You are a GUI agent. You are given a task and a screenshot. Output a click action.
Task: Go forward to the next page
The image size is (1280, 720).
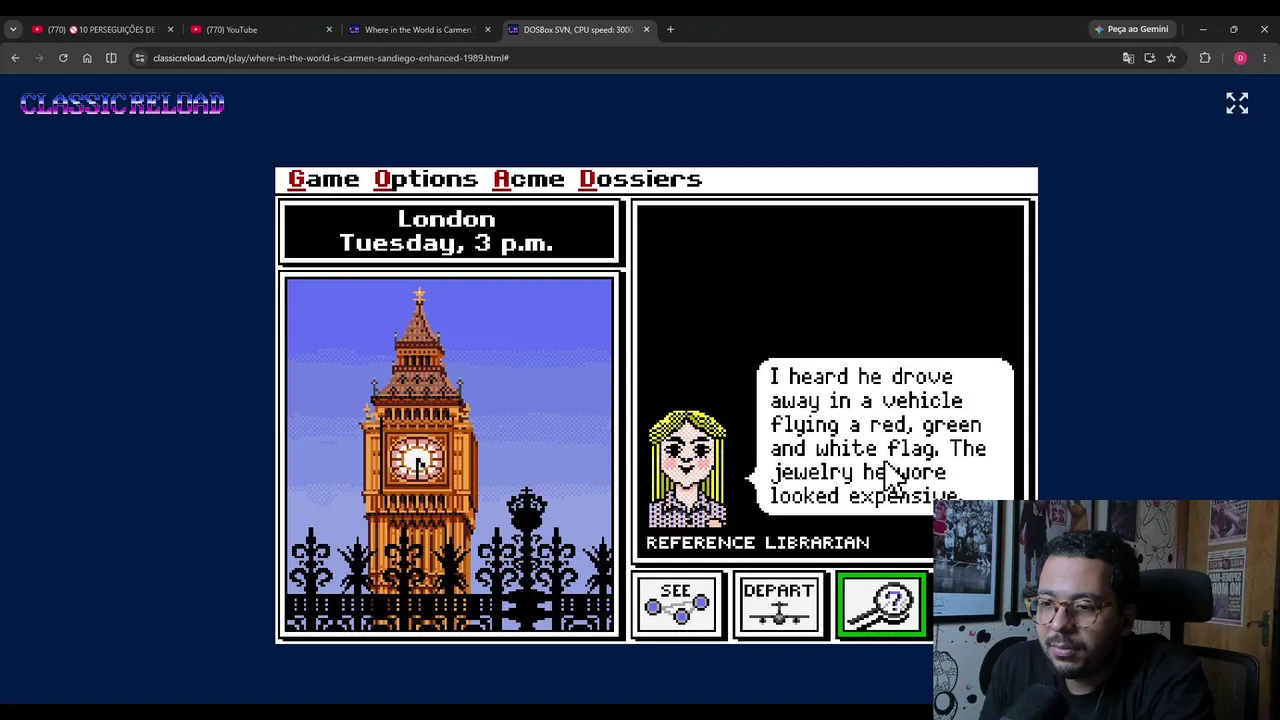[39, 58]
